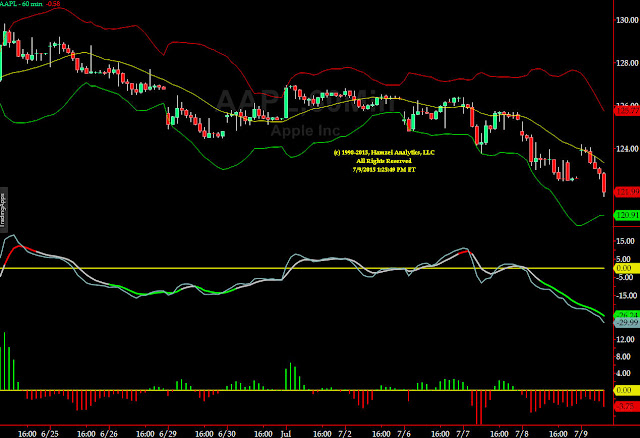Select the -5.00 oscillator axis label

click(x=625, y=278)
